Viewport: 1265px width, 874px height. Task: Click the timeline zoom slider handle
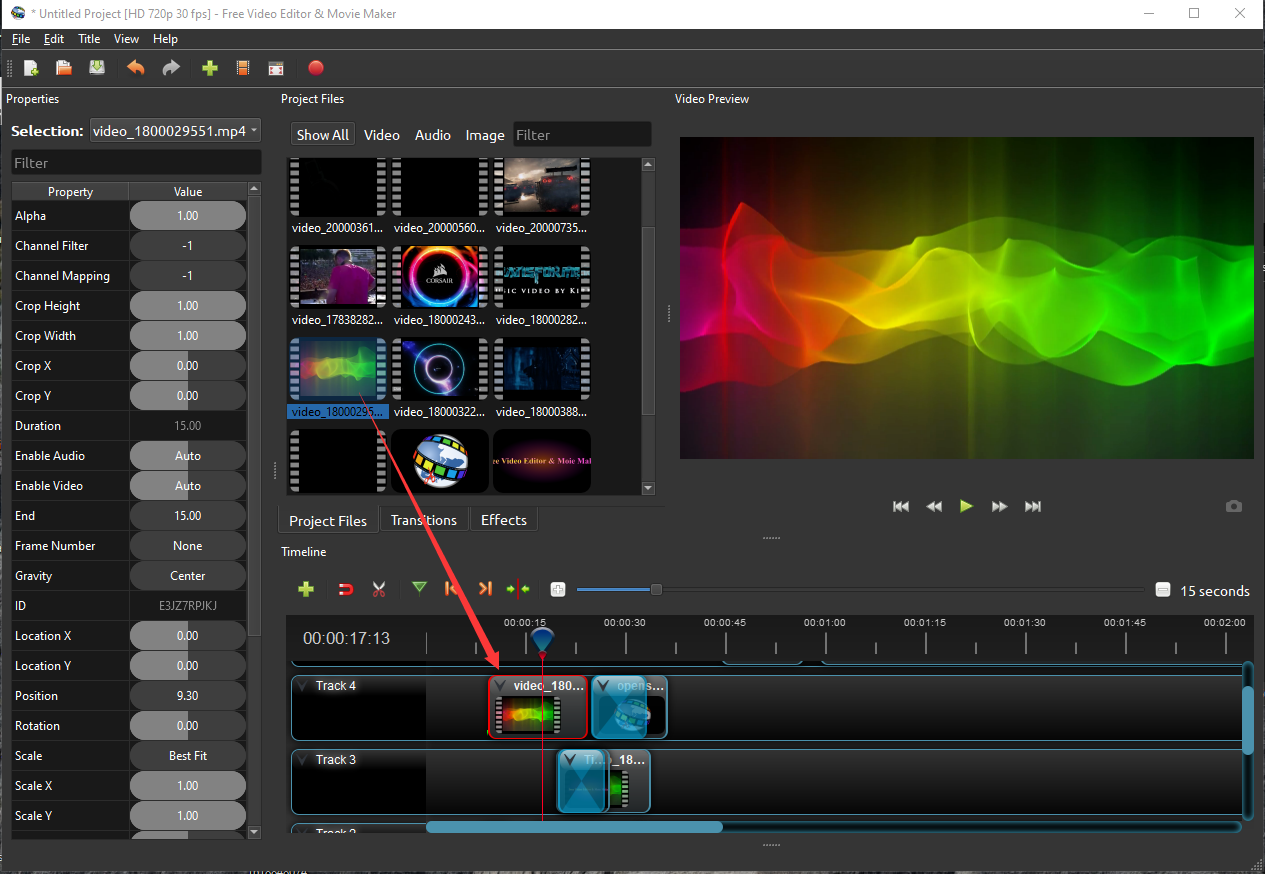pyautogui.click(x=656, y=590)
